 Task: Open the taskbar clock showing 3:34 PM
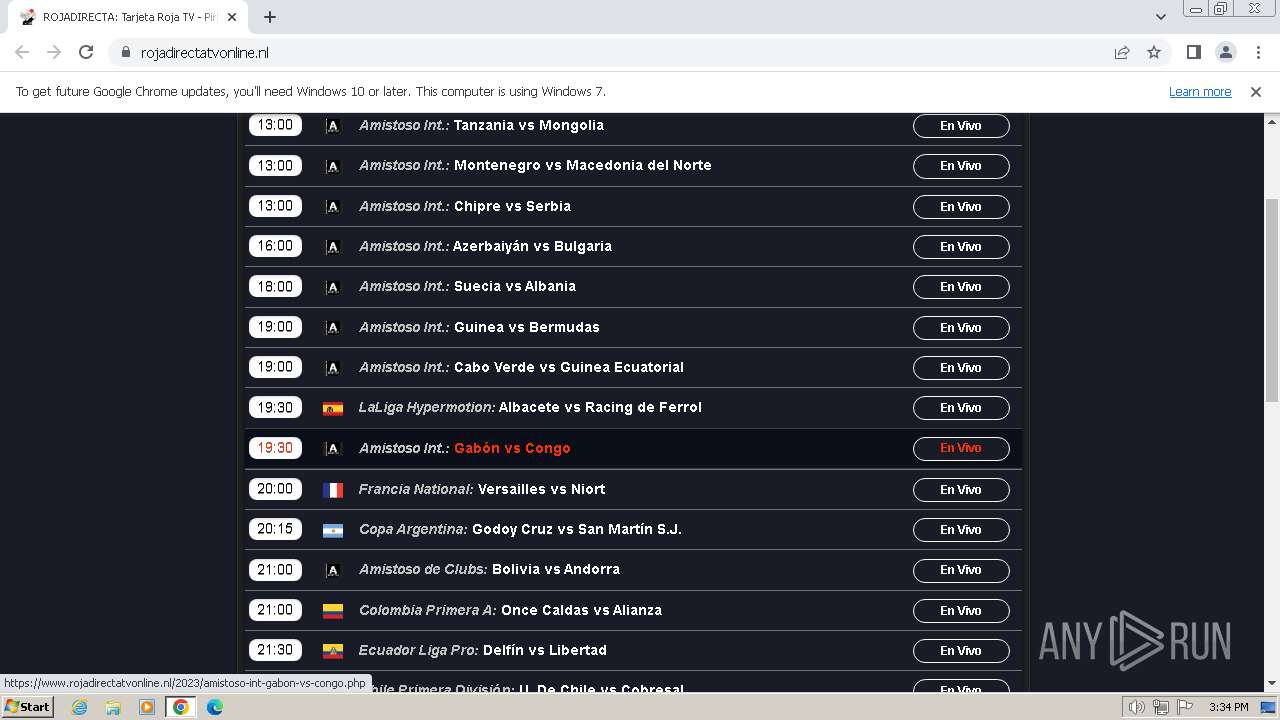1228,707
